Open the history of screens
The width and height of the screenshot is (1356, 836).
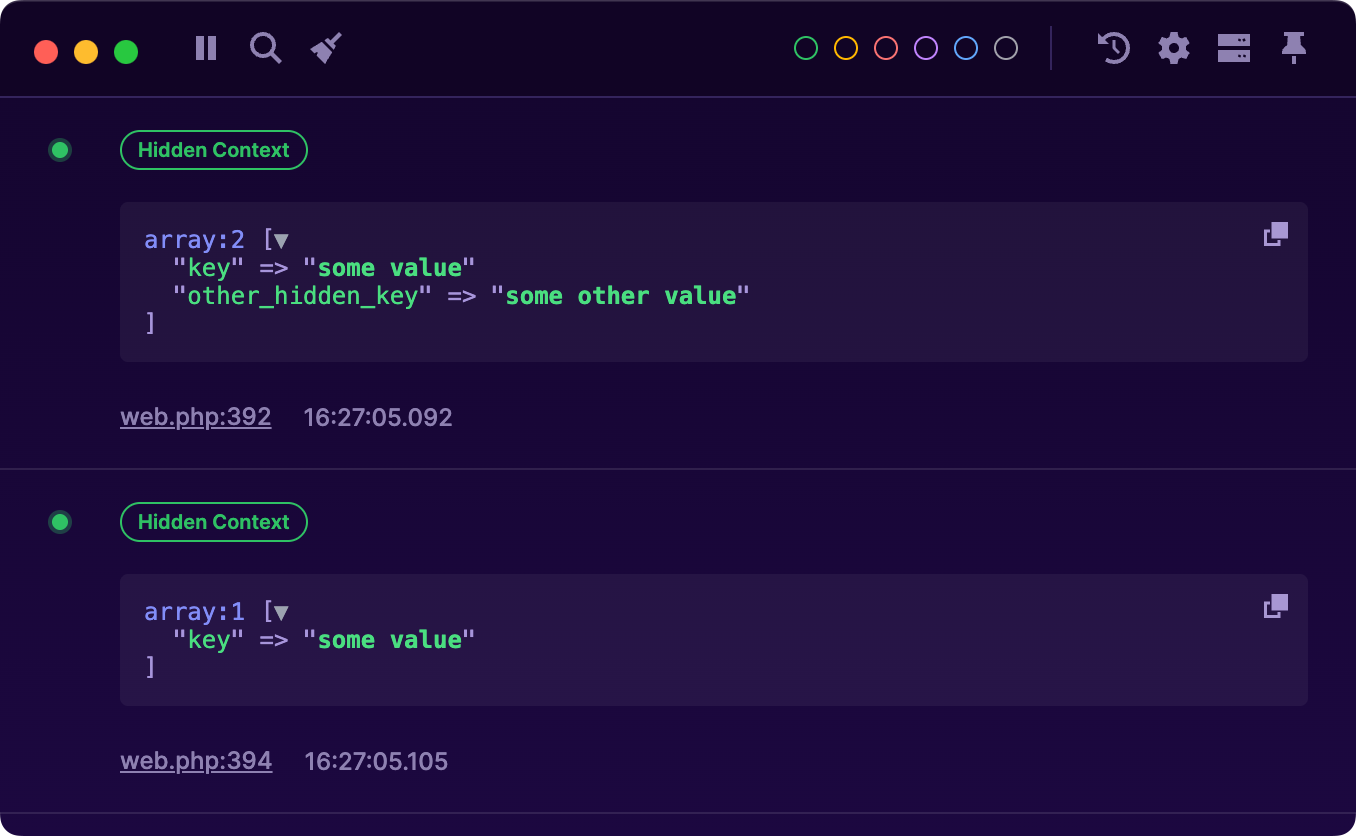1113,47
